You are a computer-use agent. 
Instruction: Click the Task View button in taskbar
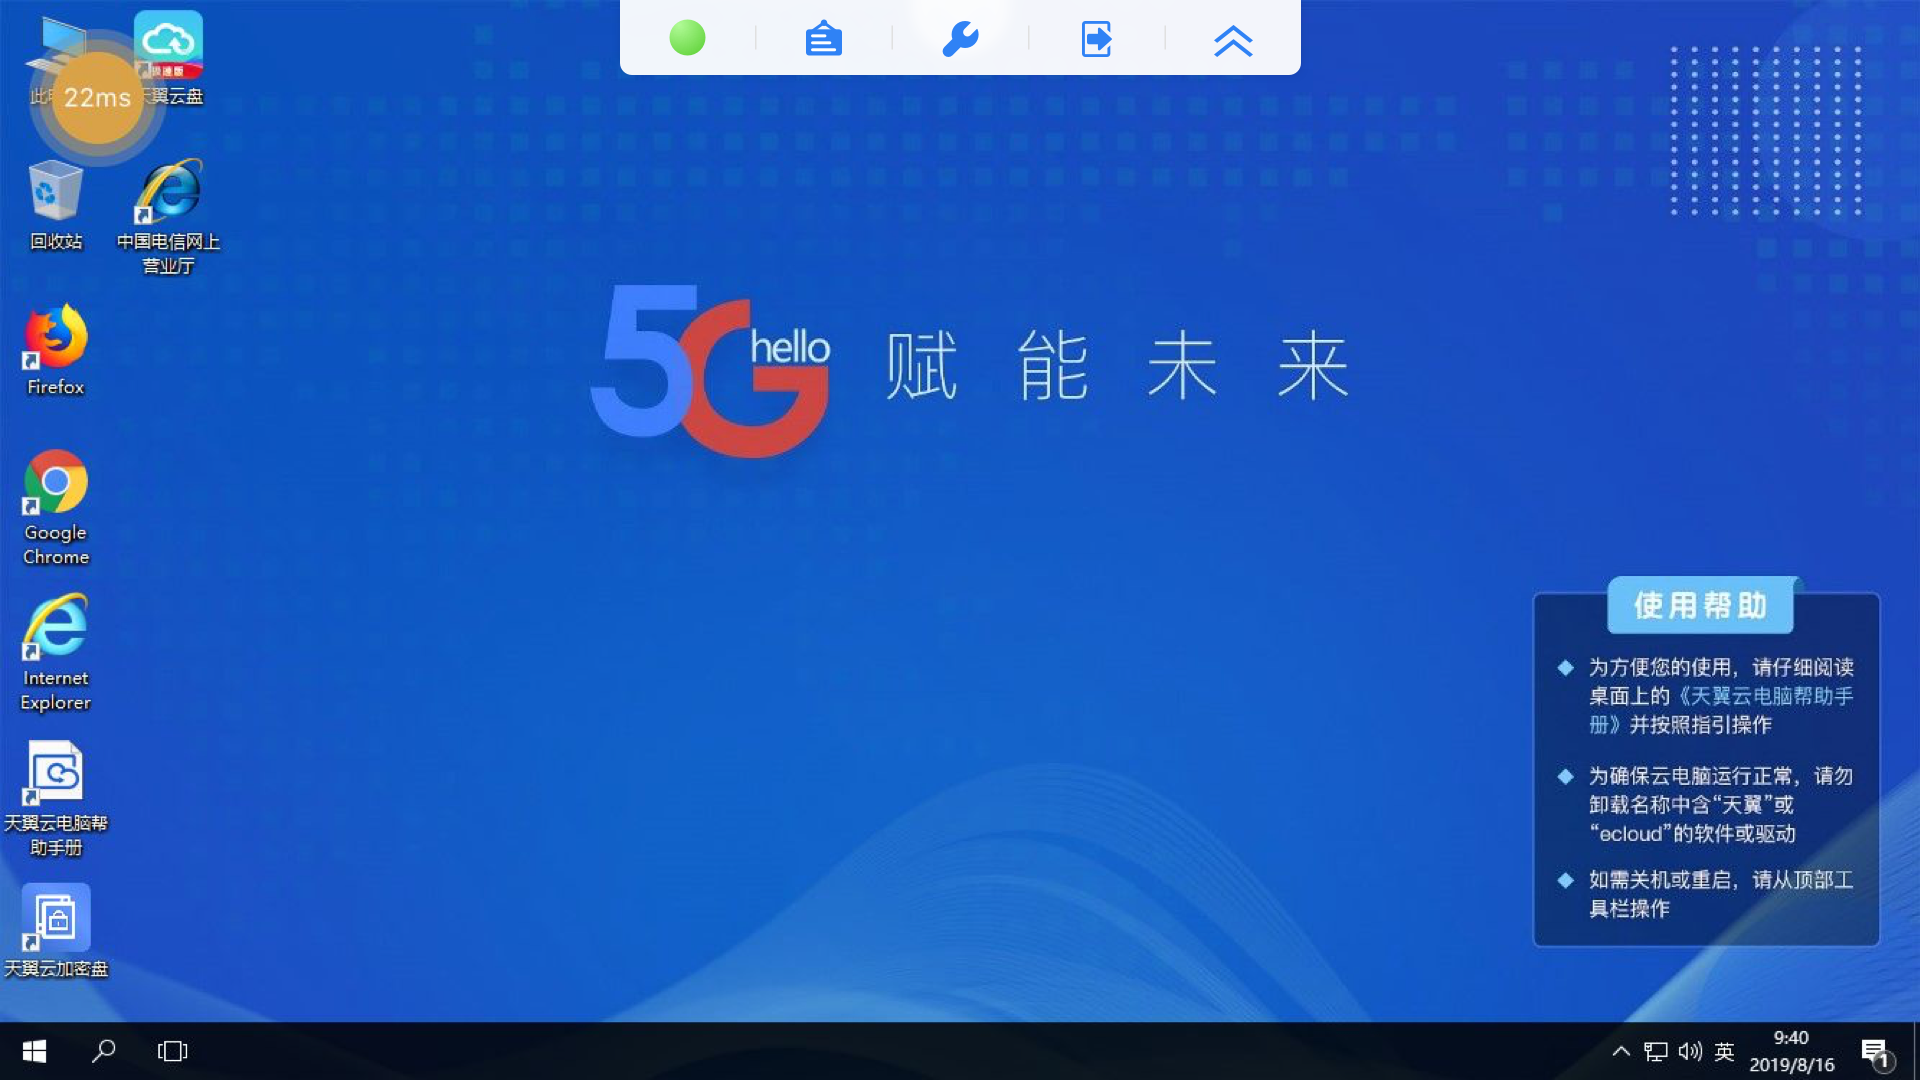coord(171,1050)
